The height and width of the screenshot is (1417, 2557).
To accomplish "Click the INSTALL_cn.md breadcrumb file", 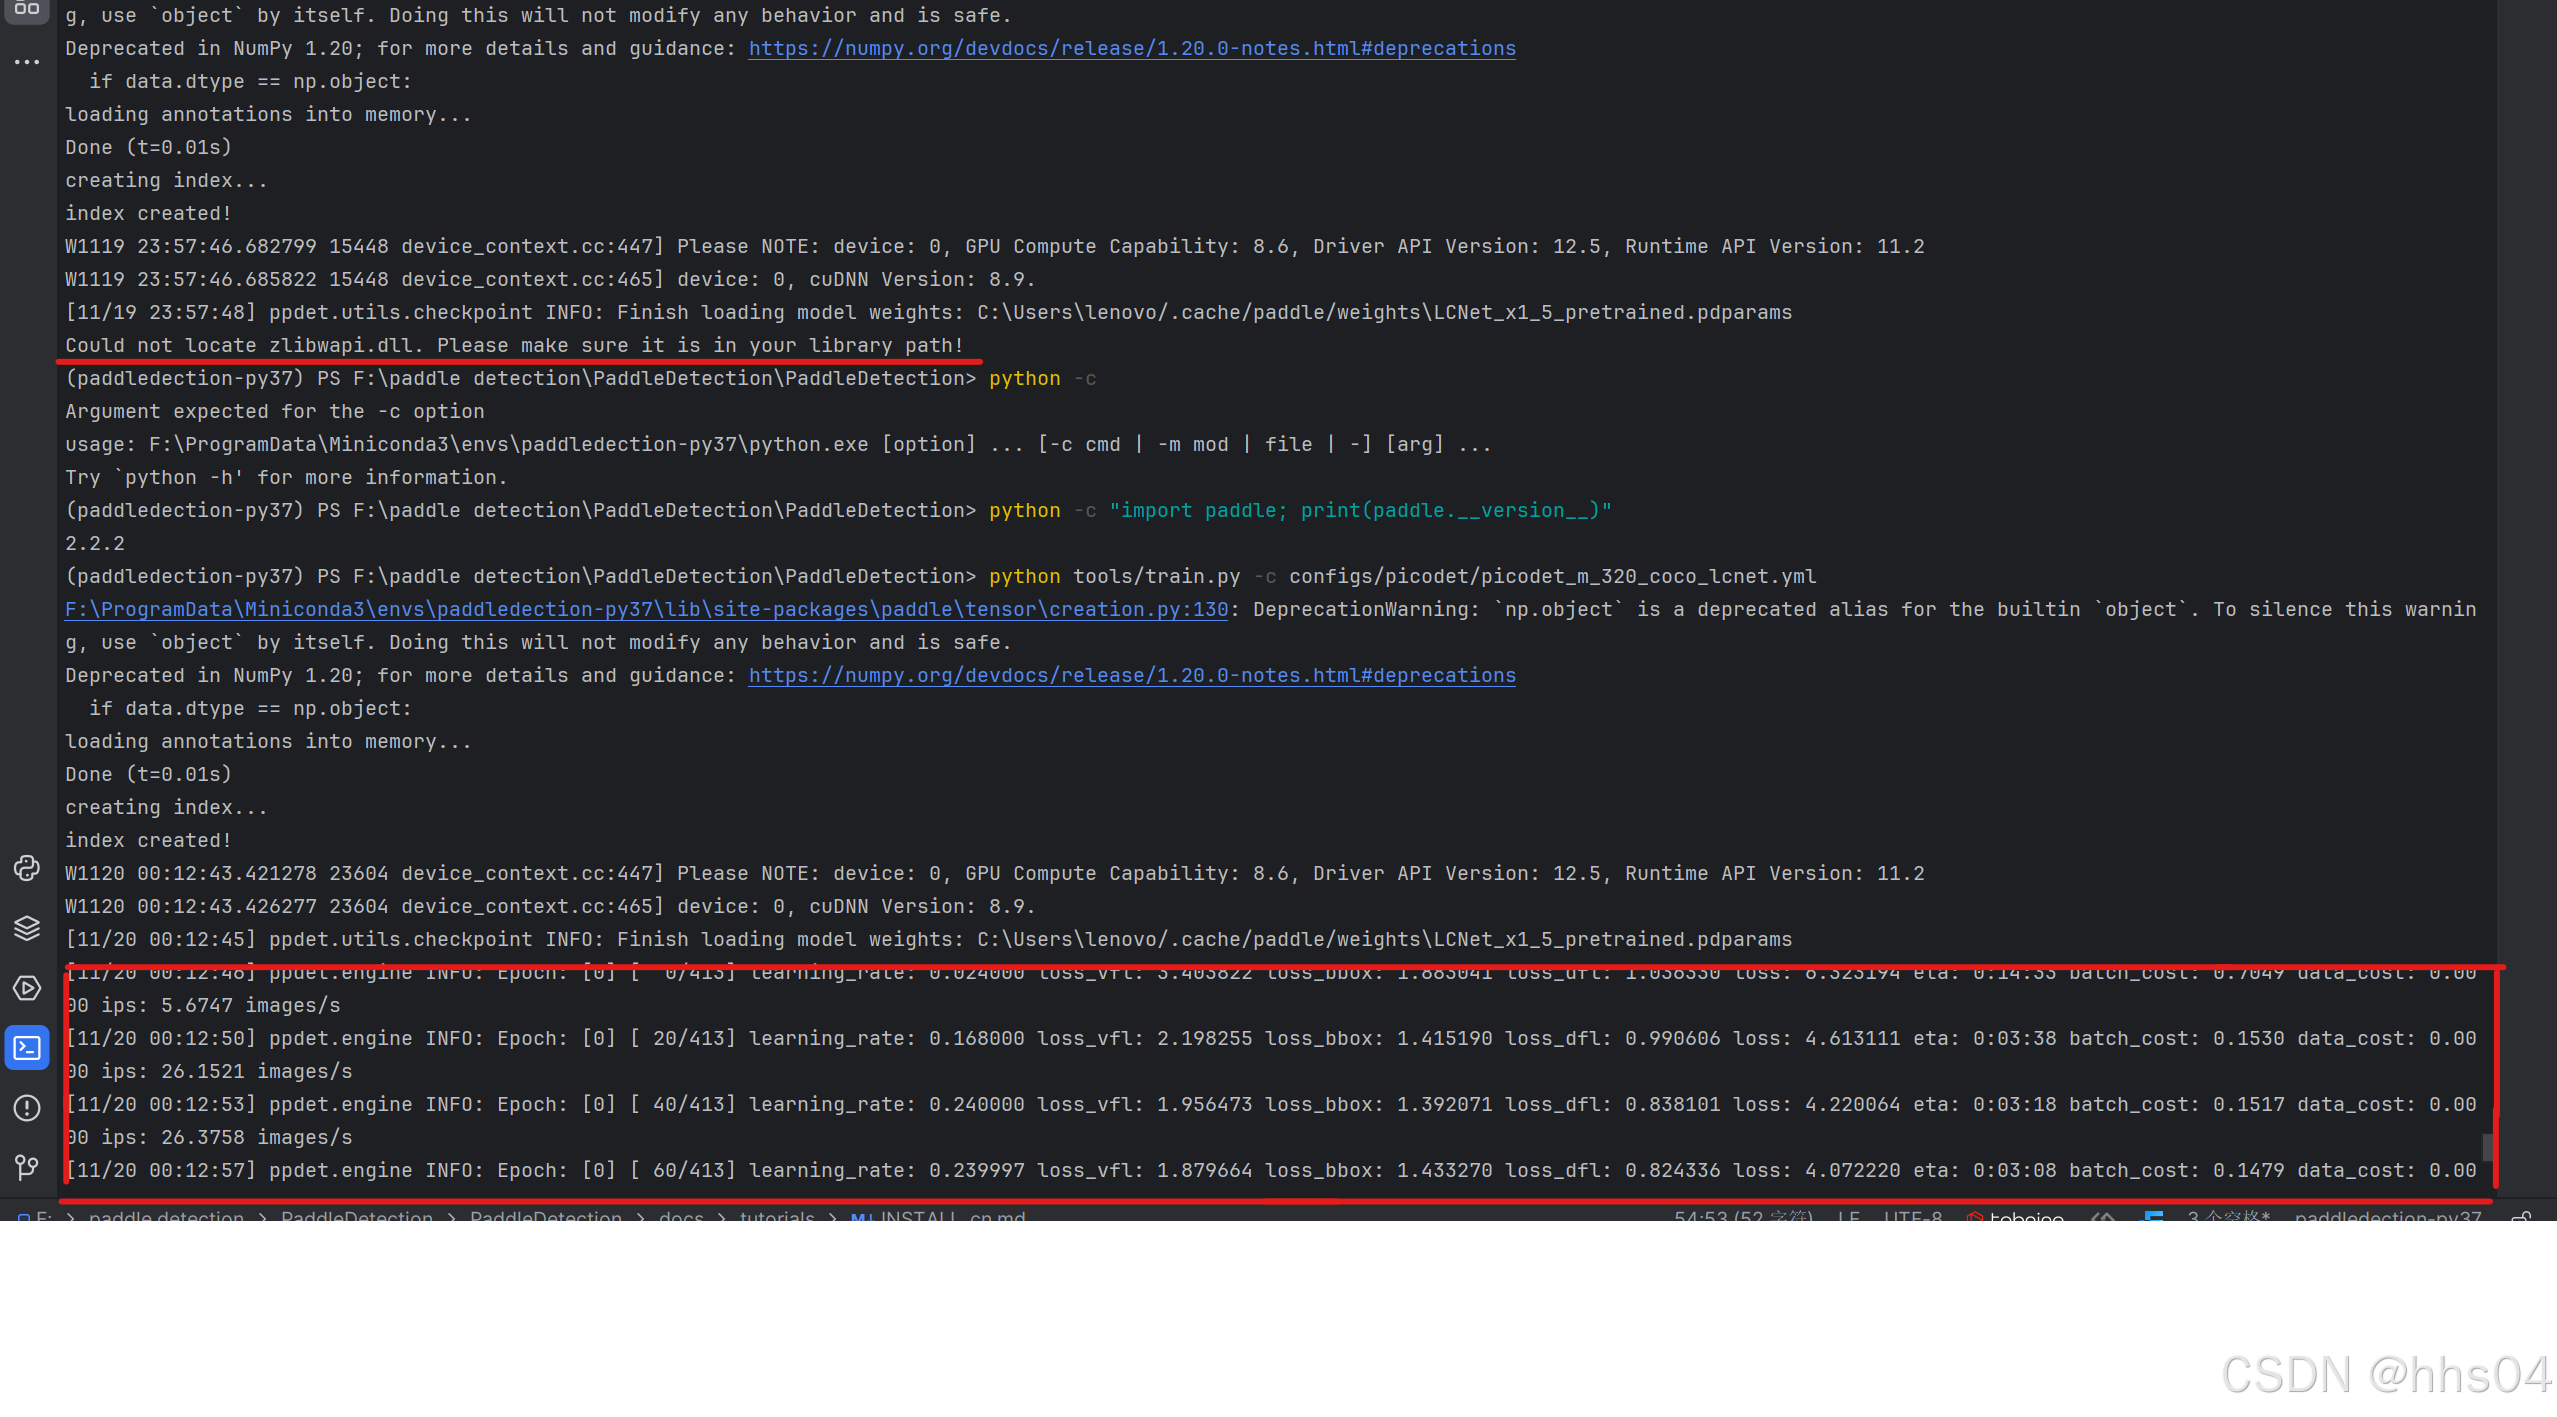I will 951,1216.
